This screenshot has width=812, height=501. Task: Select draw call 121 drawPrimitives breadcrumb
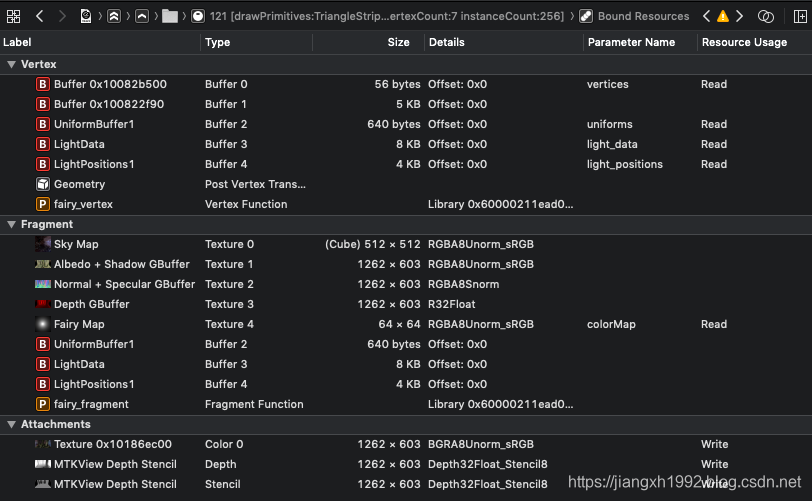tap(387, 16)
